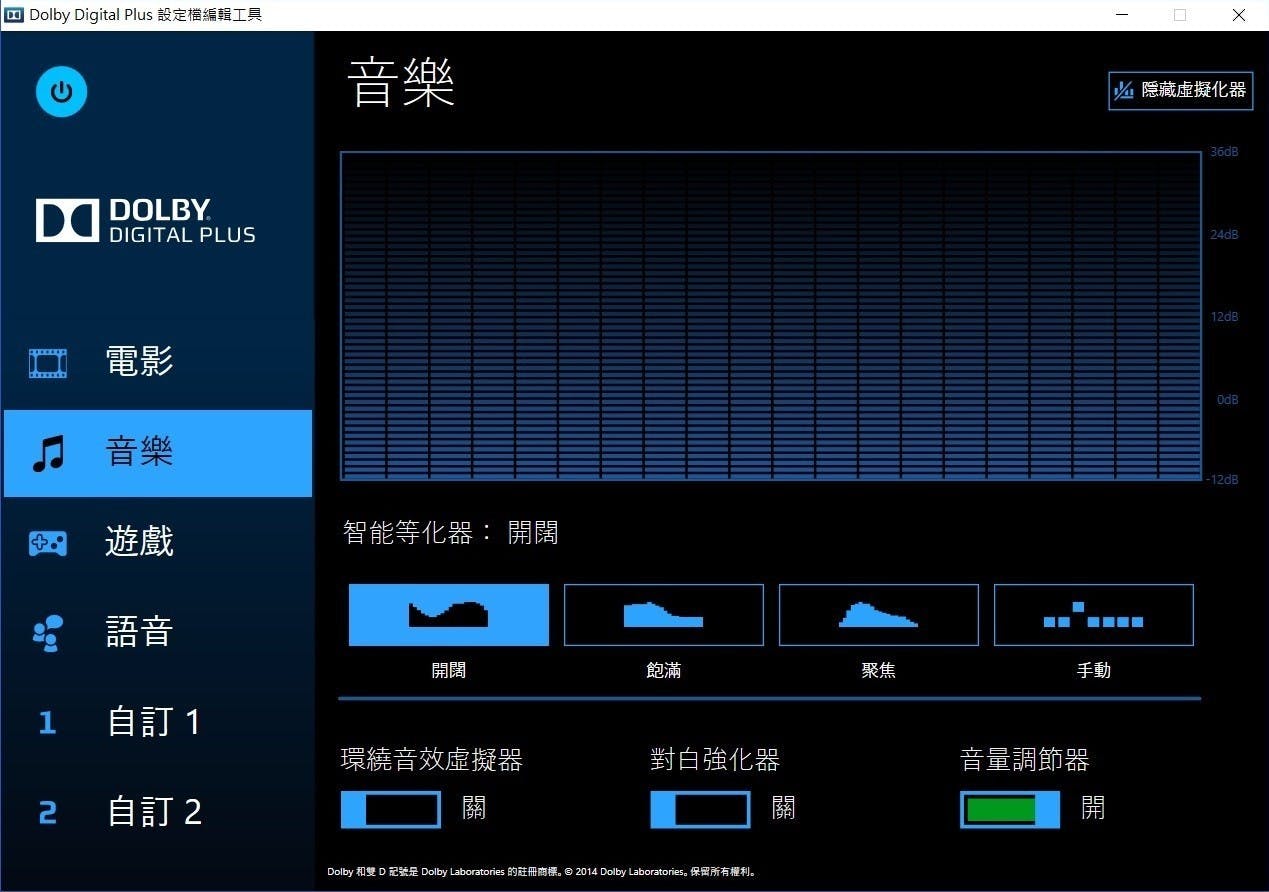Open the 自訂 1 profile
The width and height of the screenshot is (1269, 892).
(x=158, y=723)
